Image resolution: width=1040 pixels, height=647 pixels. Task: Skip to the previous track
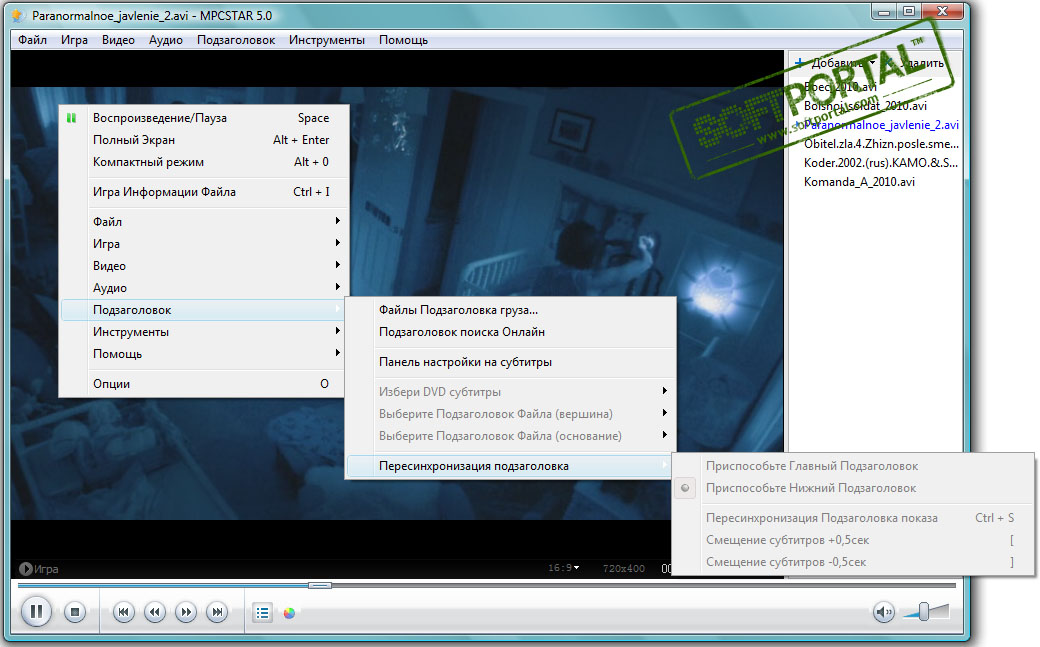(123, 612)
